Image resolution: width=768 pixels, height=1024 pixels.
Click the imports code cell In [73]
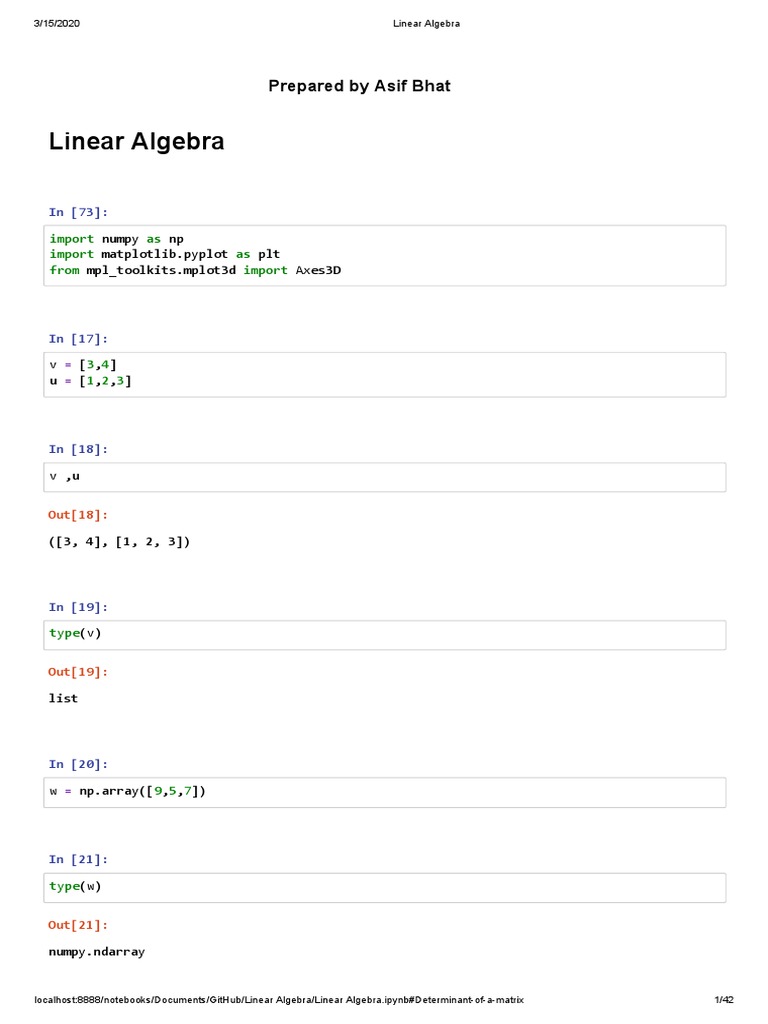385,255
